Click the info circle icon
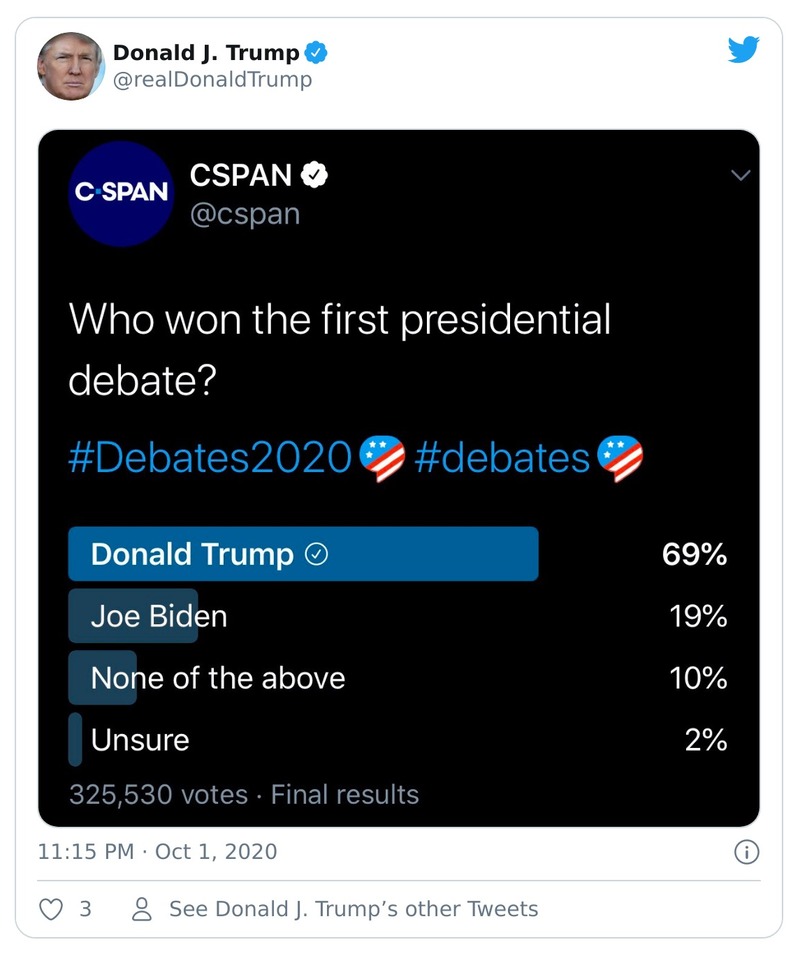800x956 pixels. (x=747, y=851)
